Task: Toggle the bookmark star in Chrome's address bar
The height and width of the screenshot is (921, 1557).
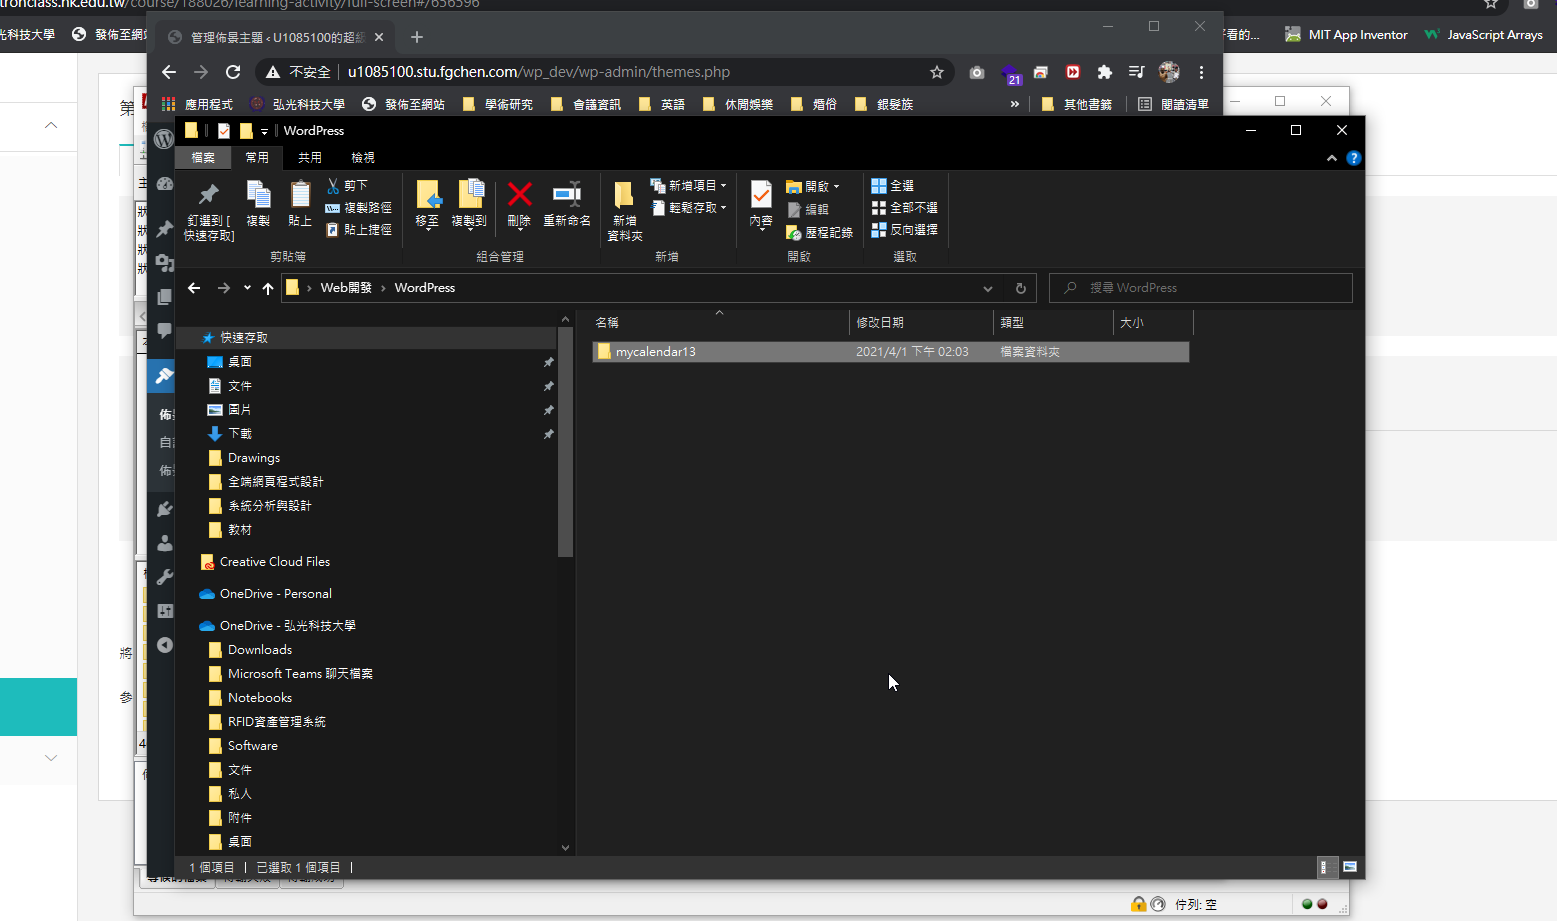Action: [x=937, y=72]
